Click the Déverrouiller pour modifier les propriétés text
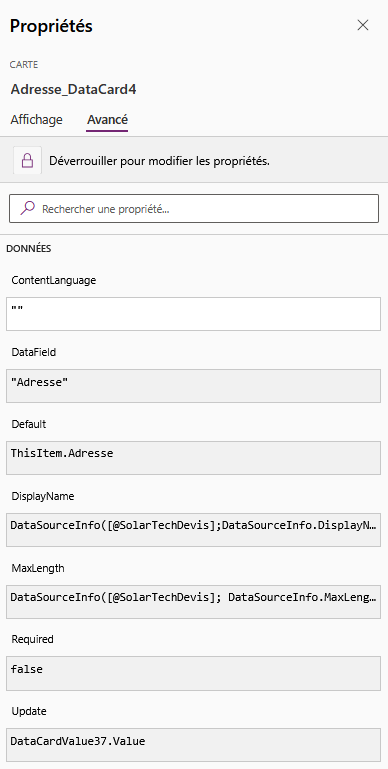The width and height of the screenshot is (388, 769). point(159,161)
